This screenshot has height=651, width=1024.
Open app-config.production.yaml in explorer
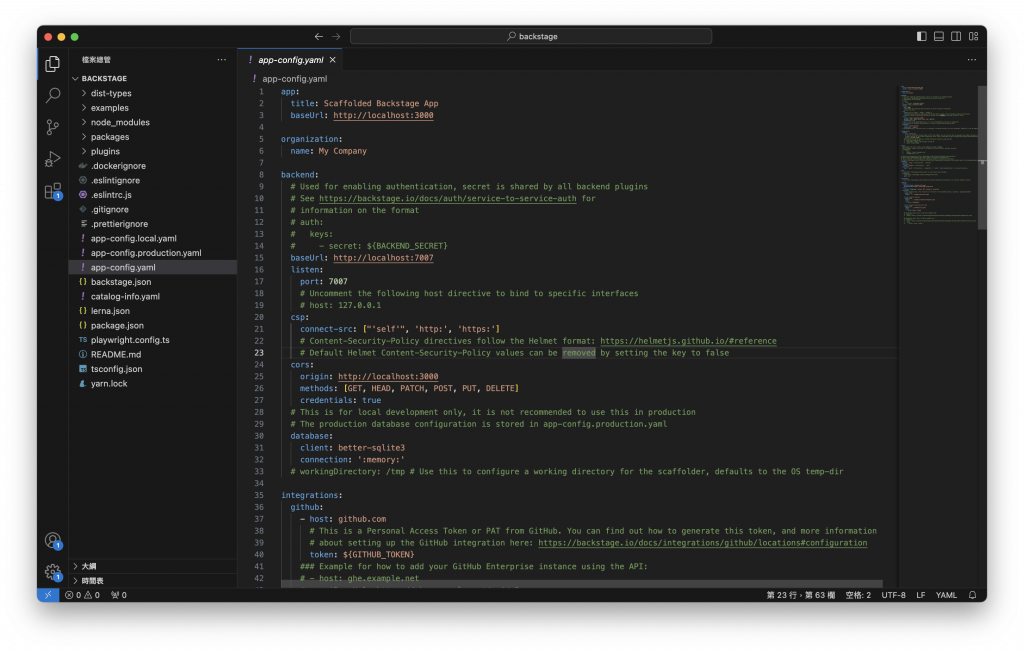[x=153, y=253]
